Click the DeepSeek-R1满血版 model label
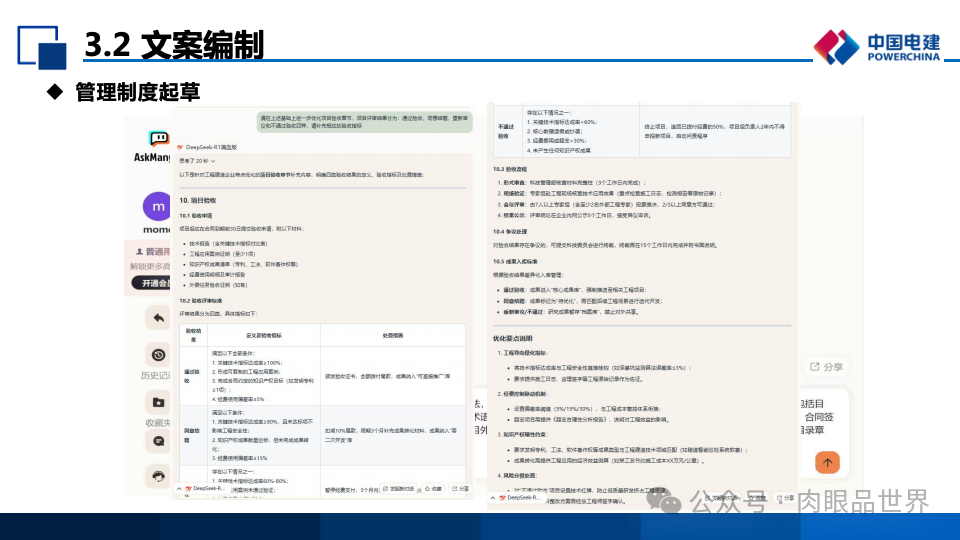Viewport: 960px width, 540px height. click(211, 148)
